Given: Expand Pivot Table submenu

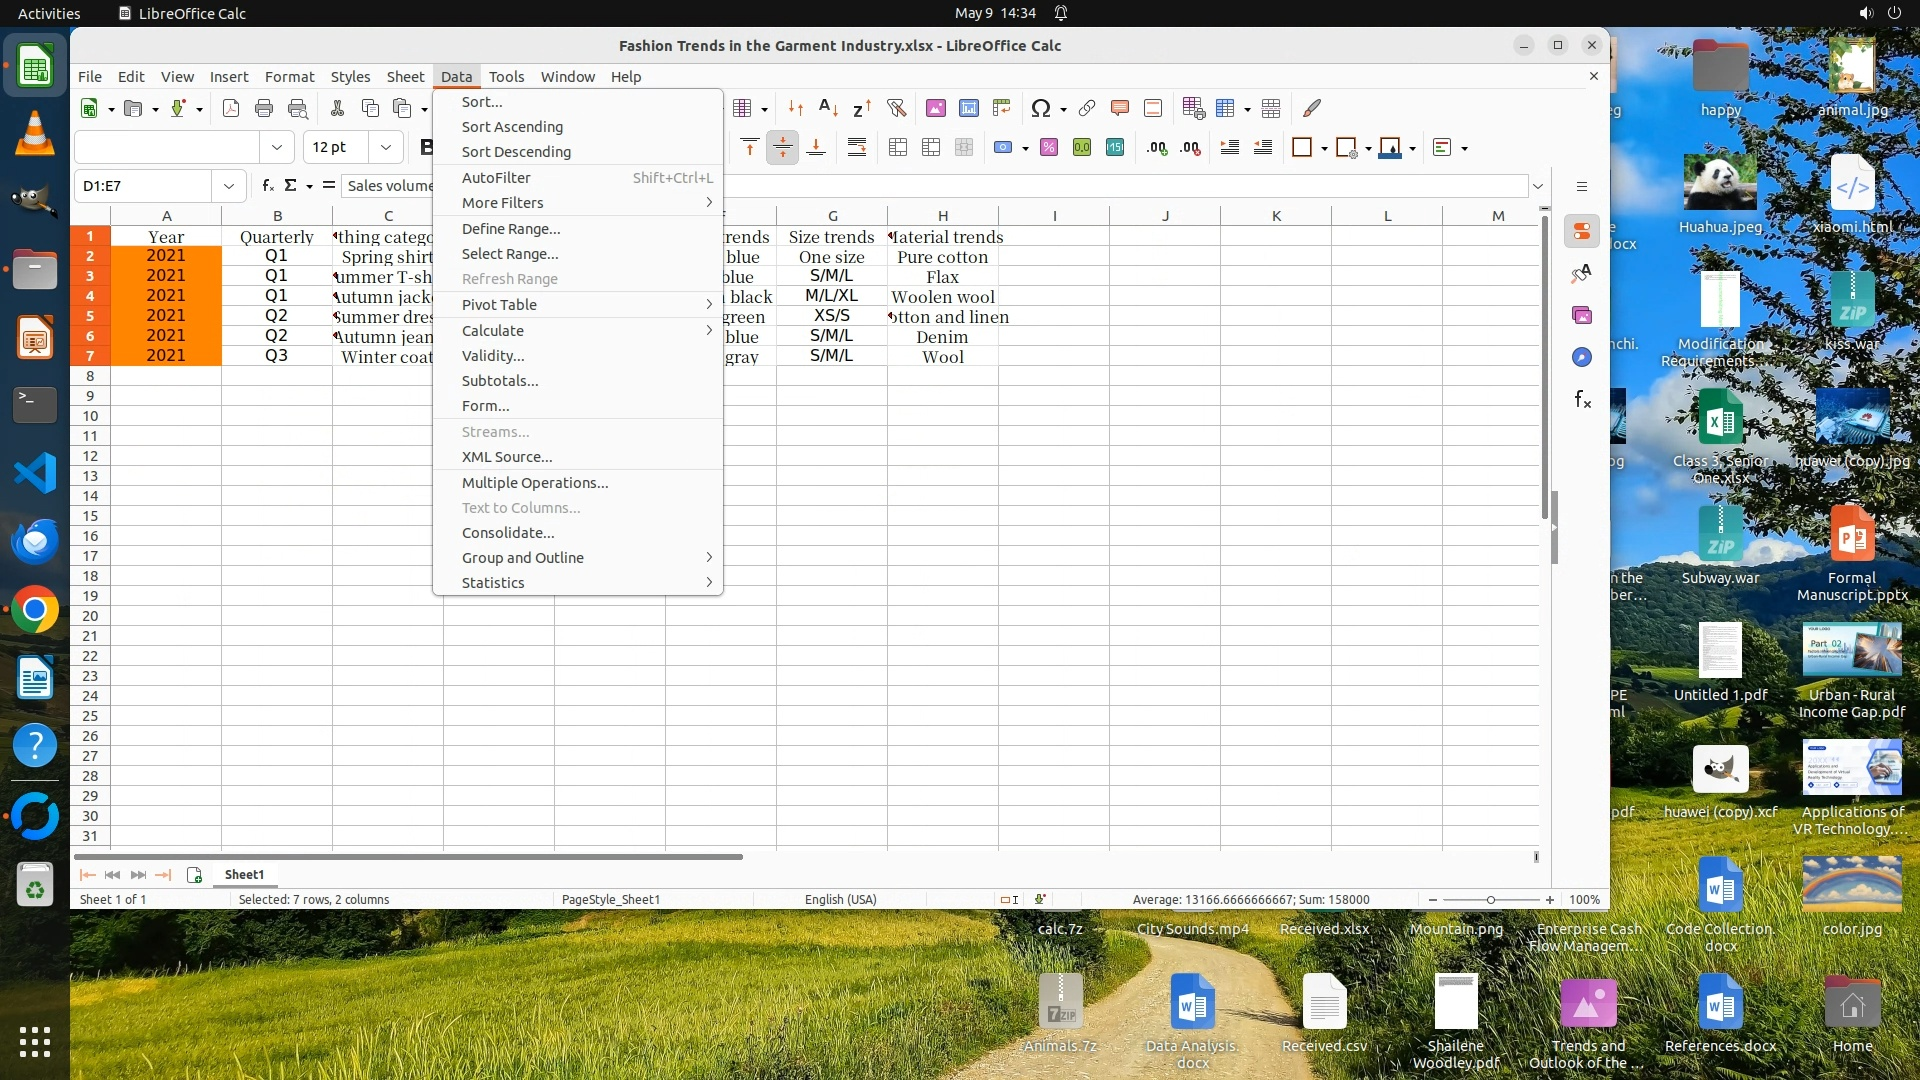Looking at the screenshot, I should pos(499,305).
